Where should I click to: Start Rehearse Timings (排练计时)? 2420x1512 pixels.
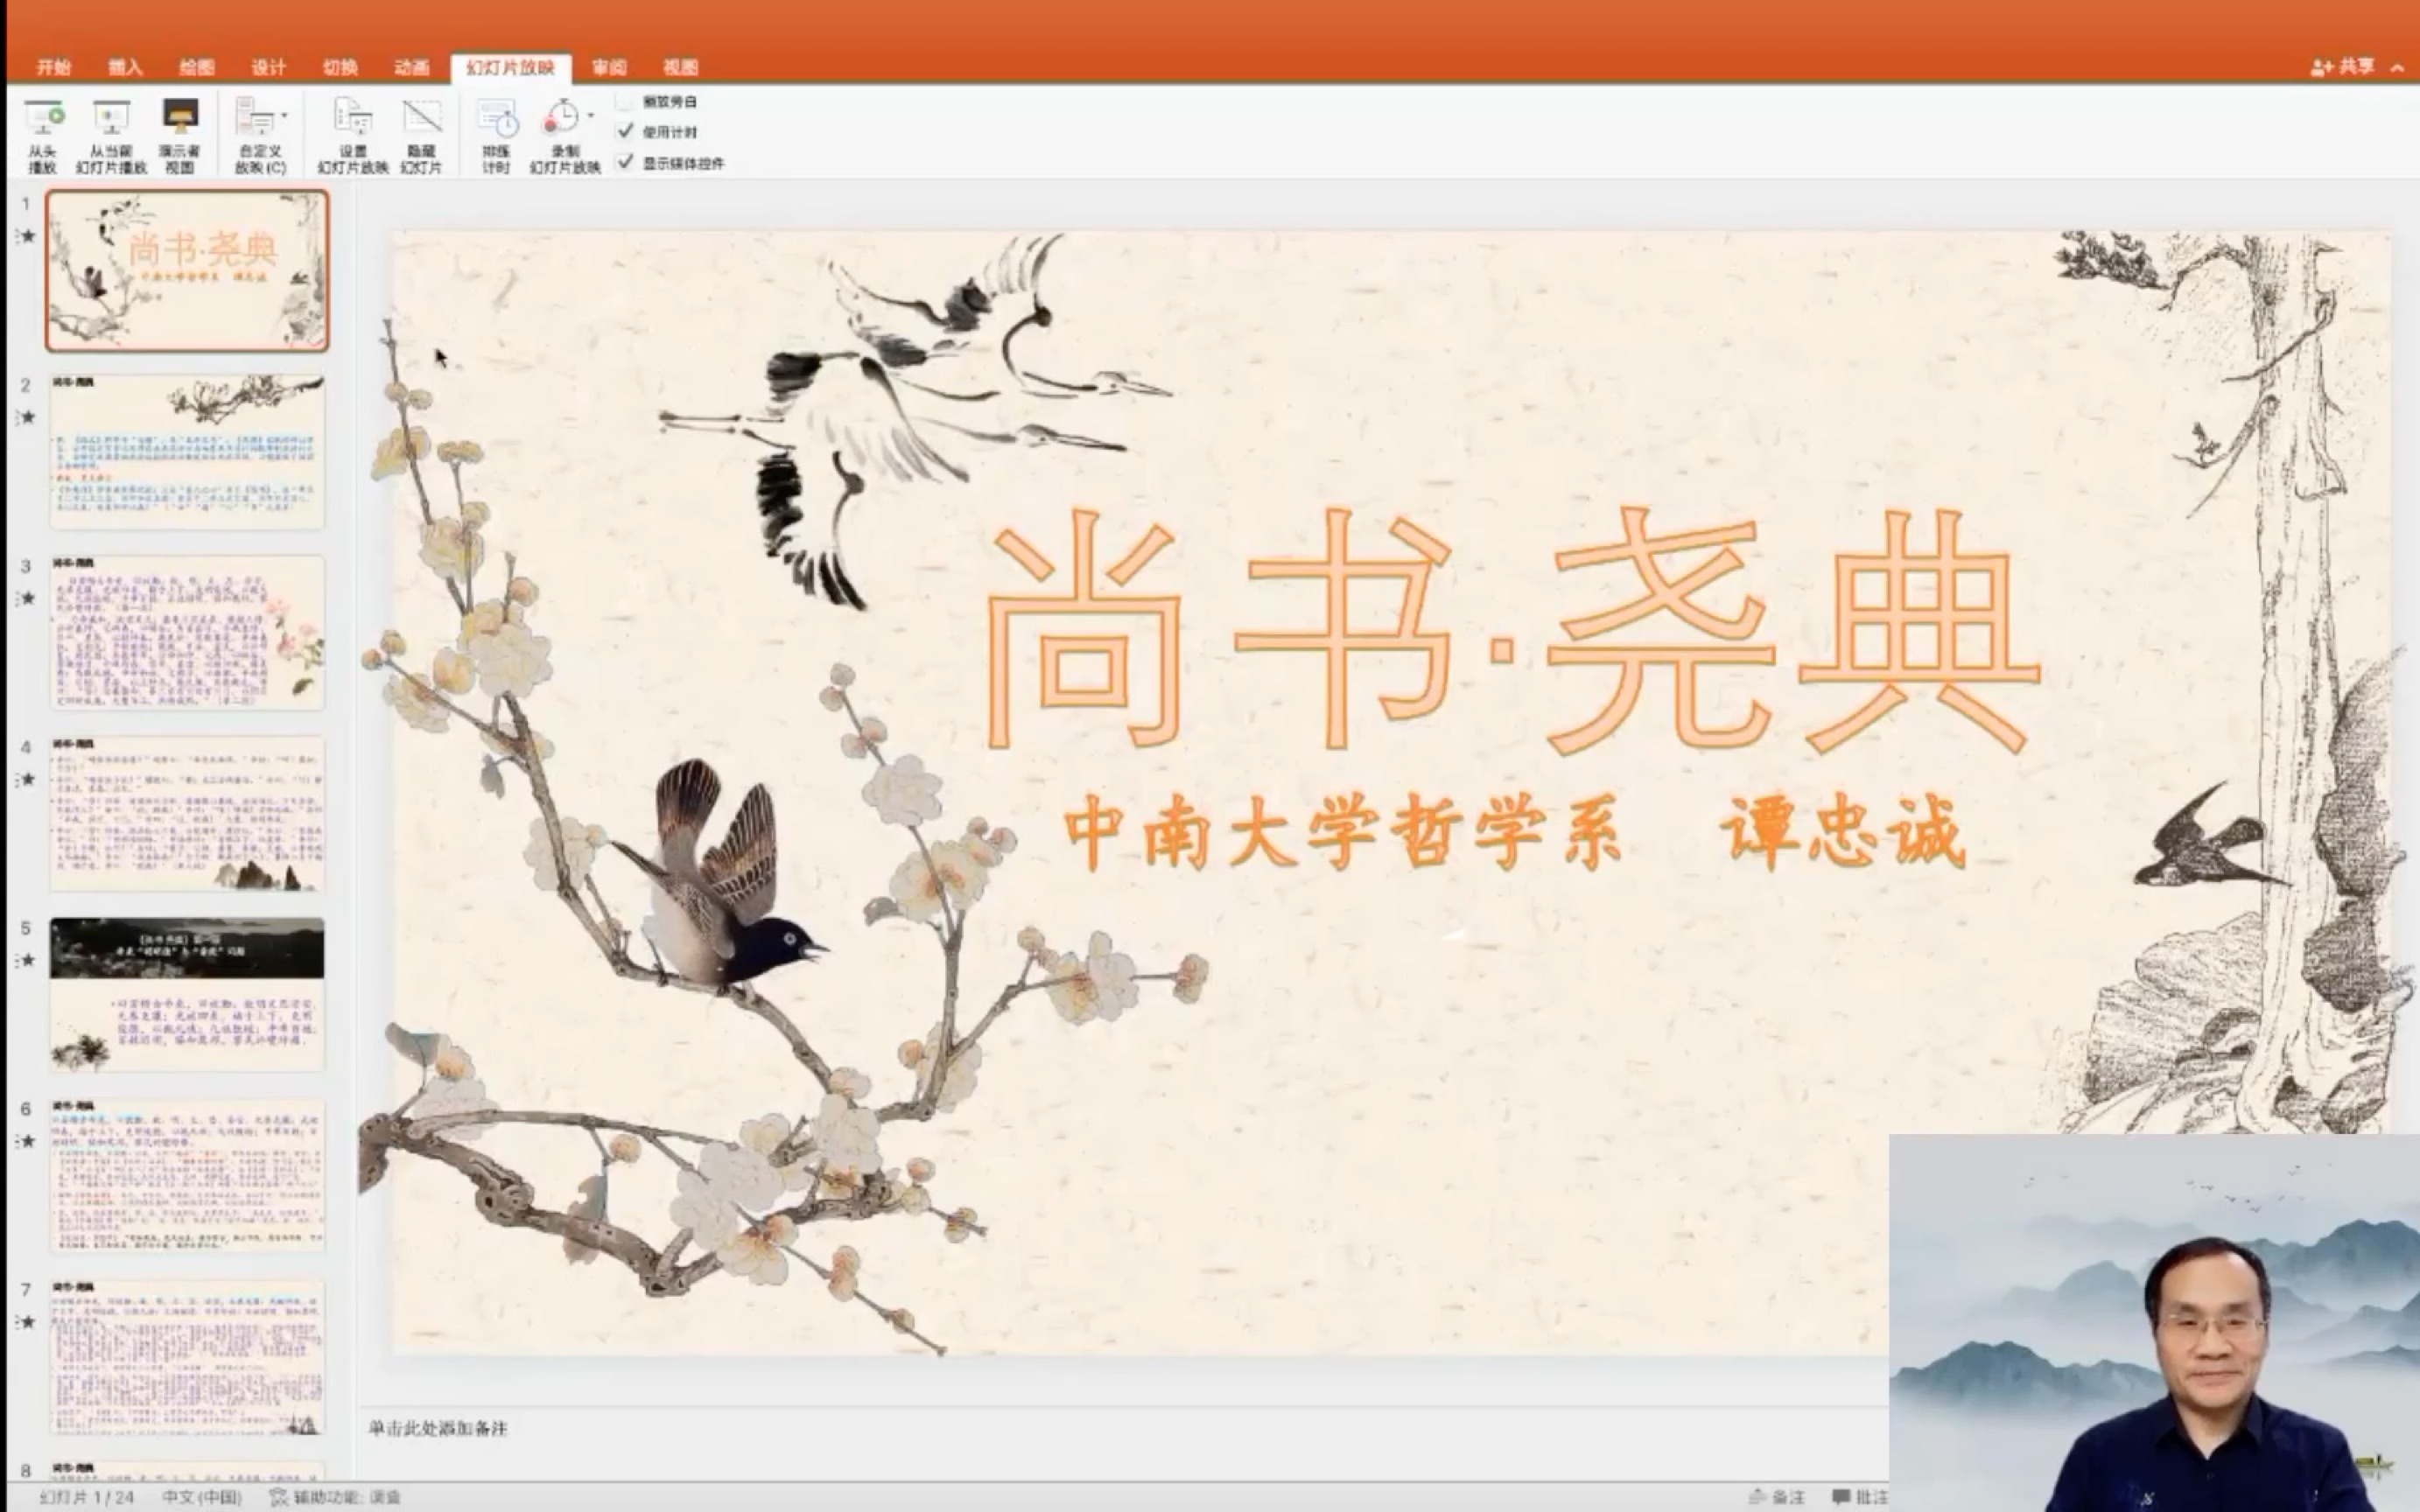(497, 136)
